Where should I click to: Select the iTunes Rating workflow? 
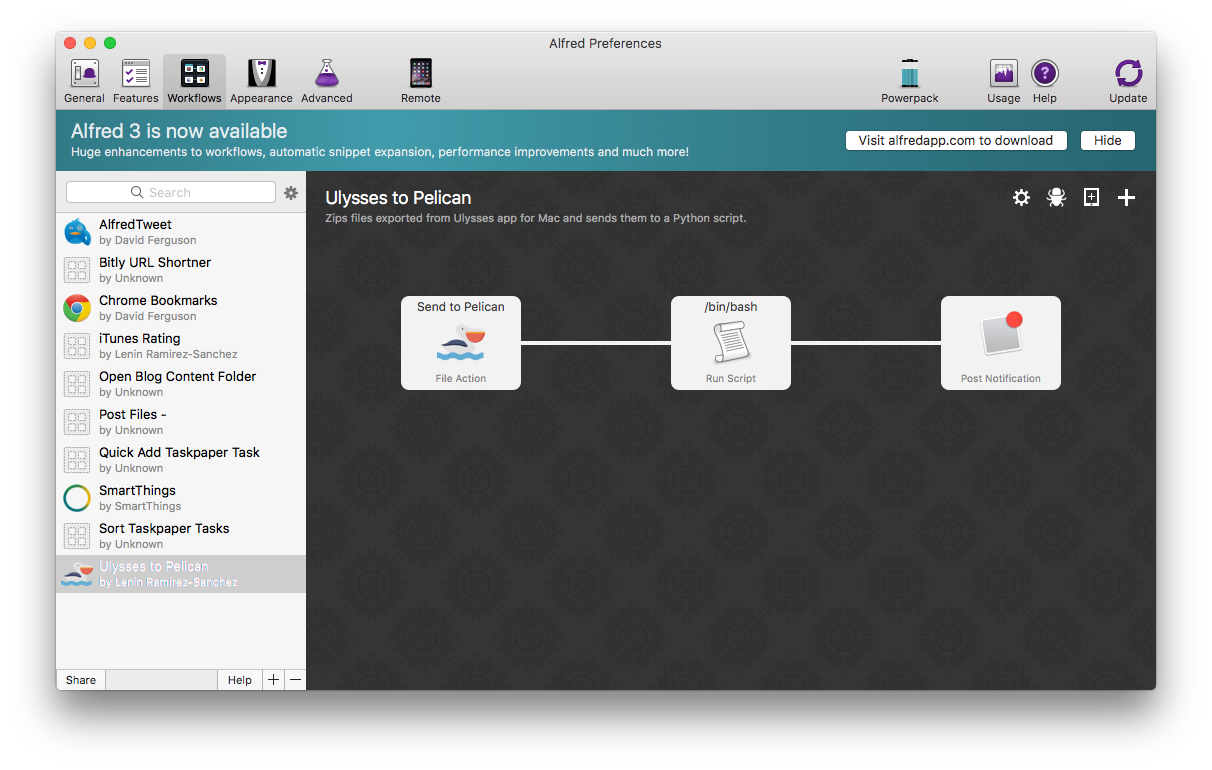point(181,346)
